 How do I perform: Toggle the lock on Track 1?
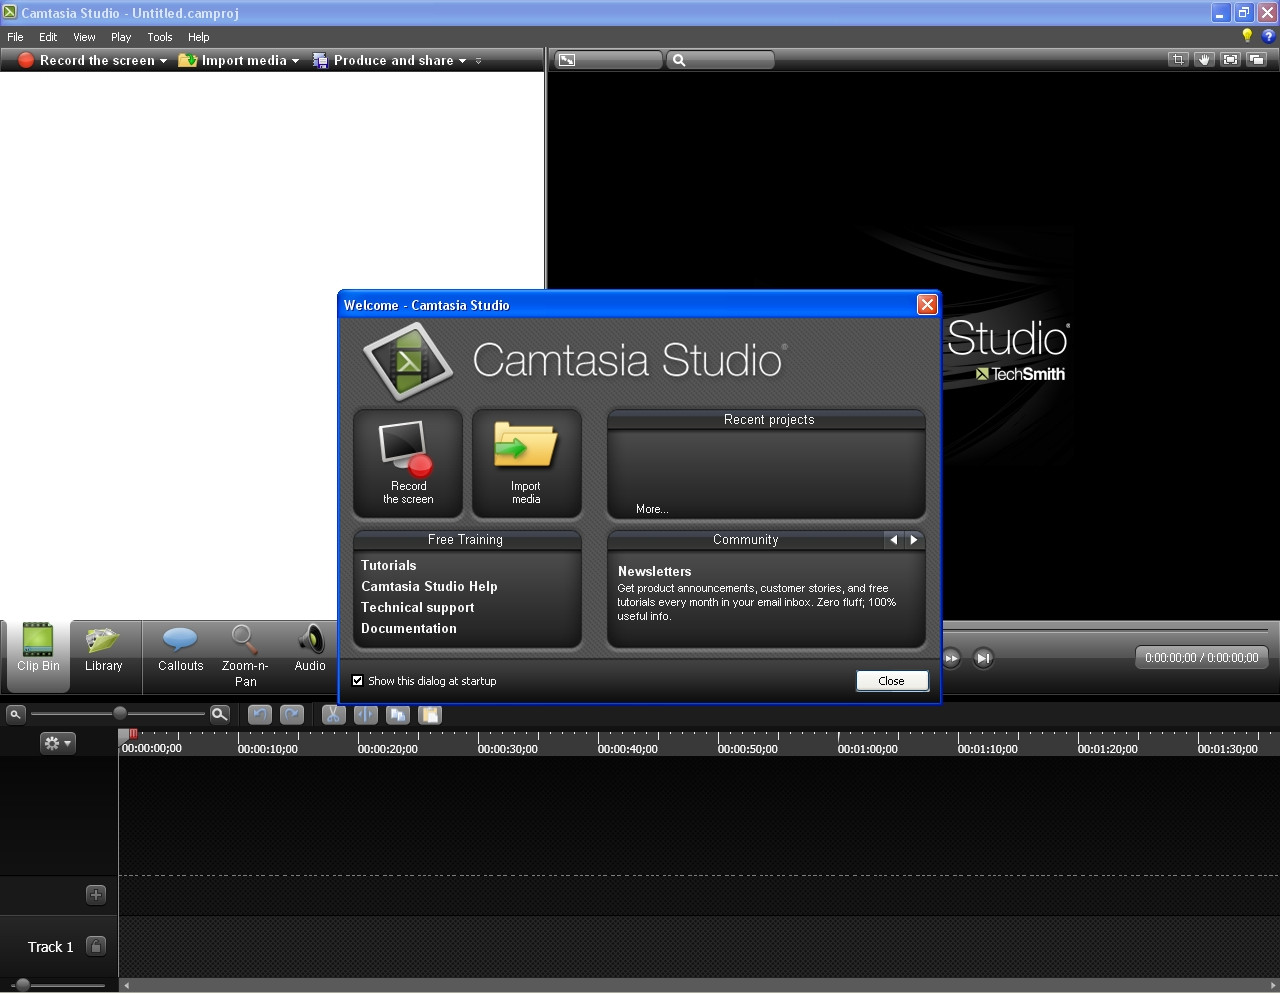click(96, 946)
